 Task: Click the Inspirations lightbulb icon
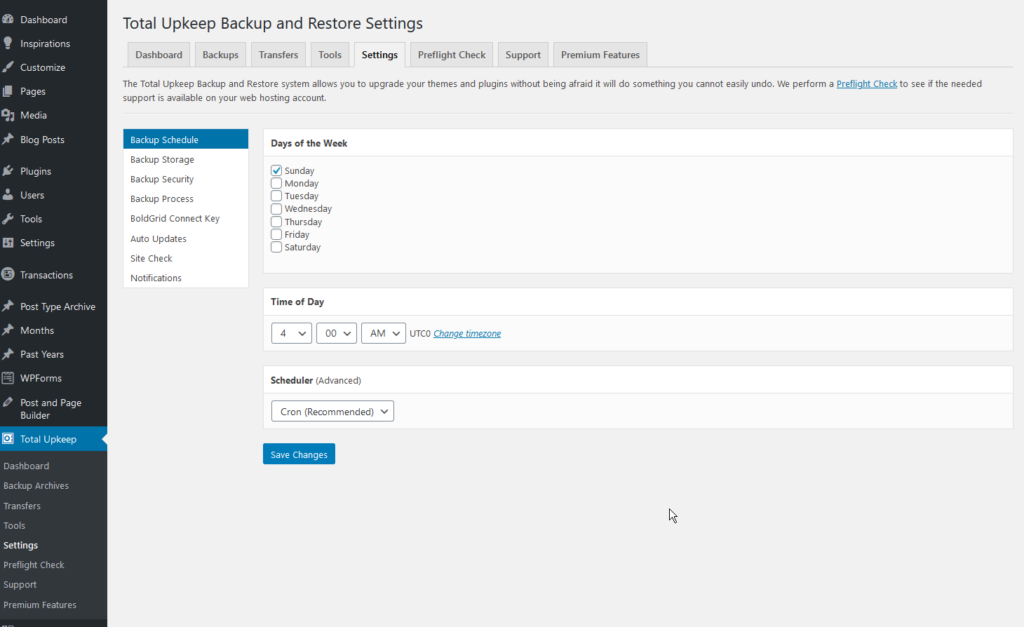coord(9,44)
